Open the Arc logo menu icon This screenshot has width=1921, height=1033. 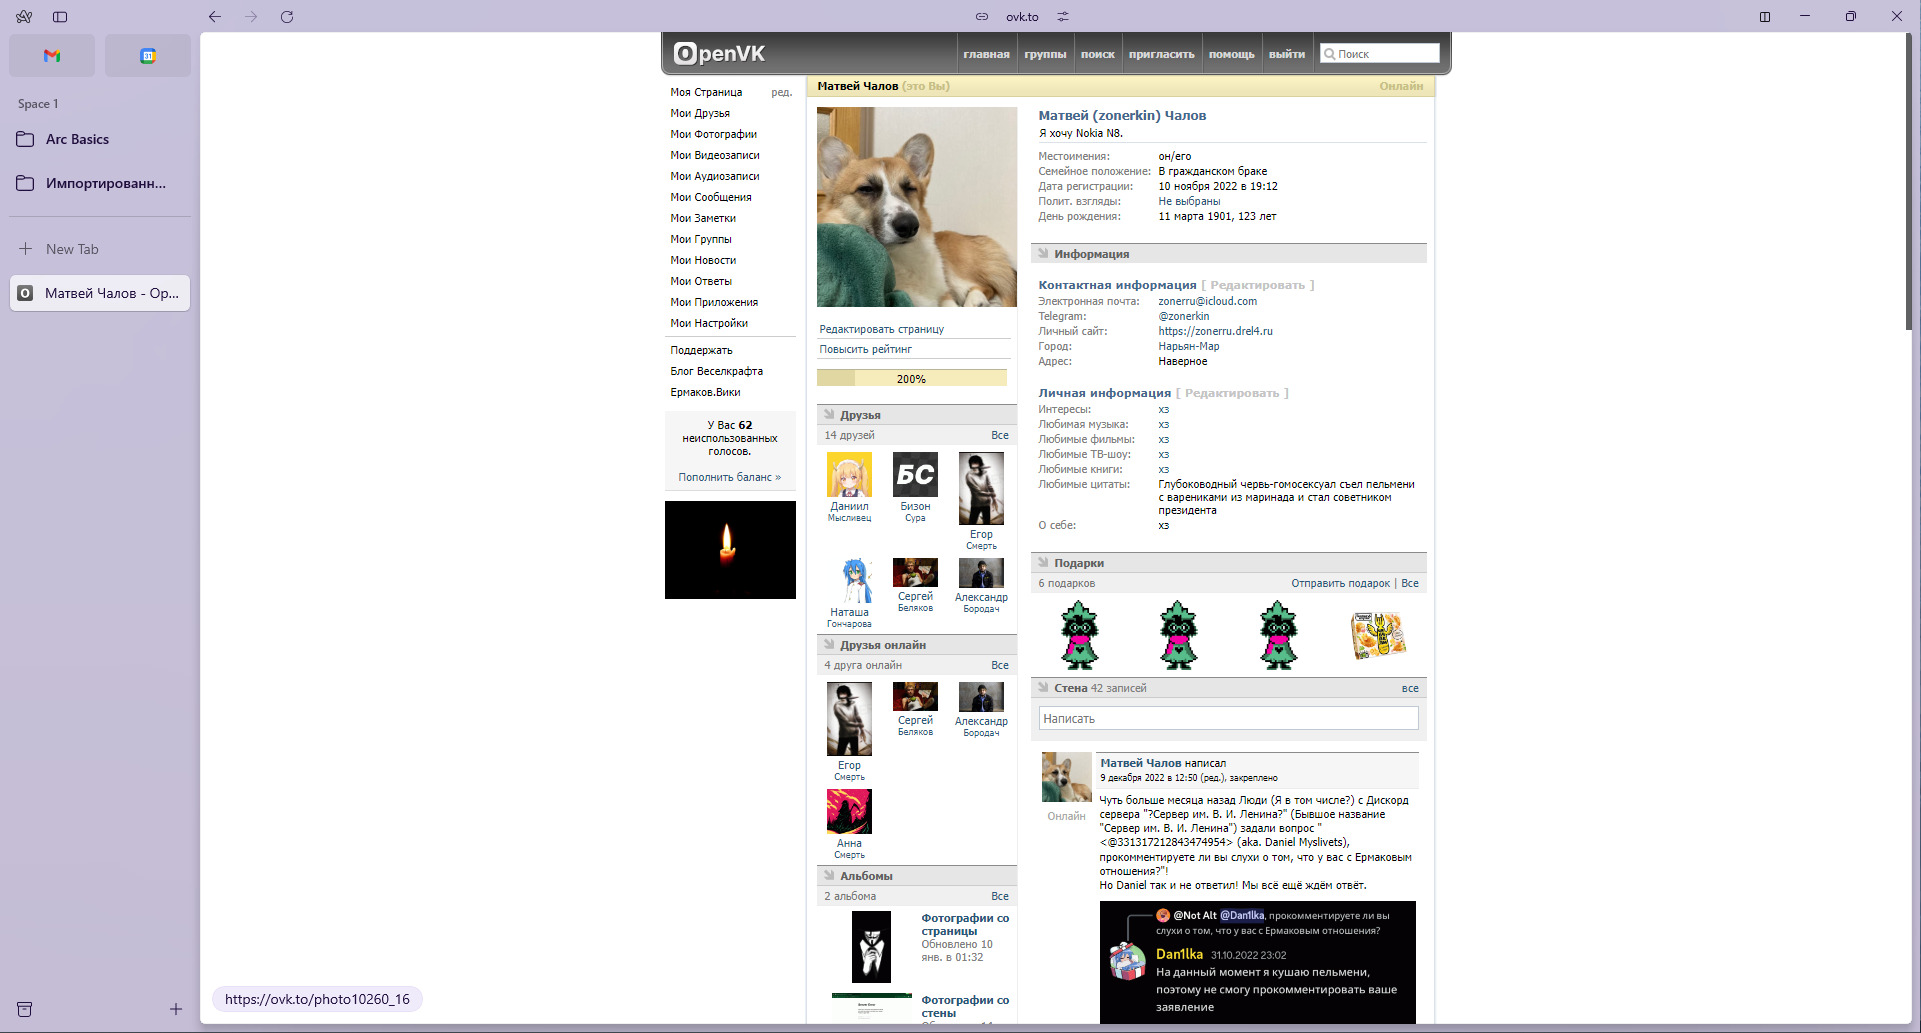click(24, 17)
